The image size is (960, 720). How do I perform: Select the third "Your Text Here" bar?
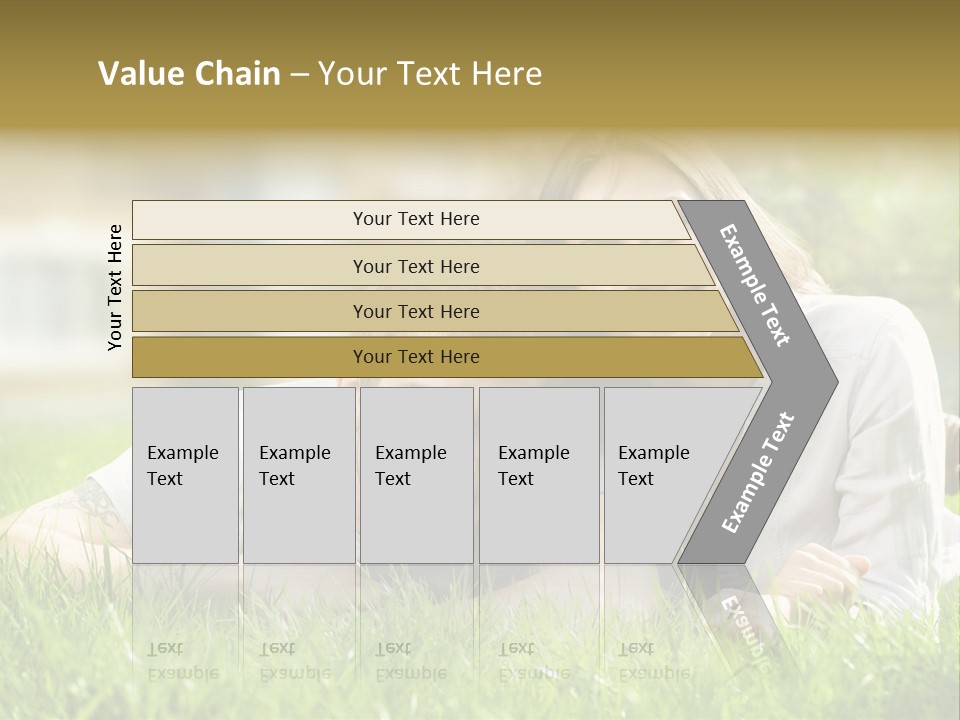[x=415, y=311]
